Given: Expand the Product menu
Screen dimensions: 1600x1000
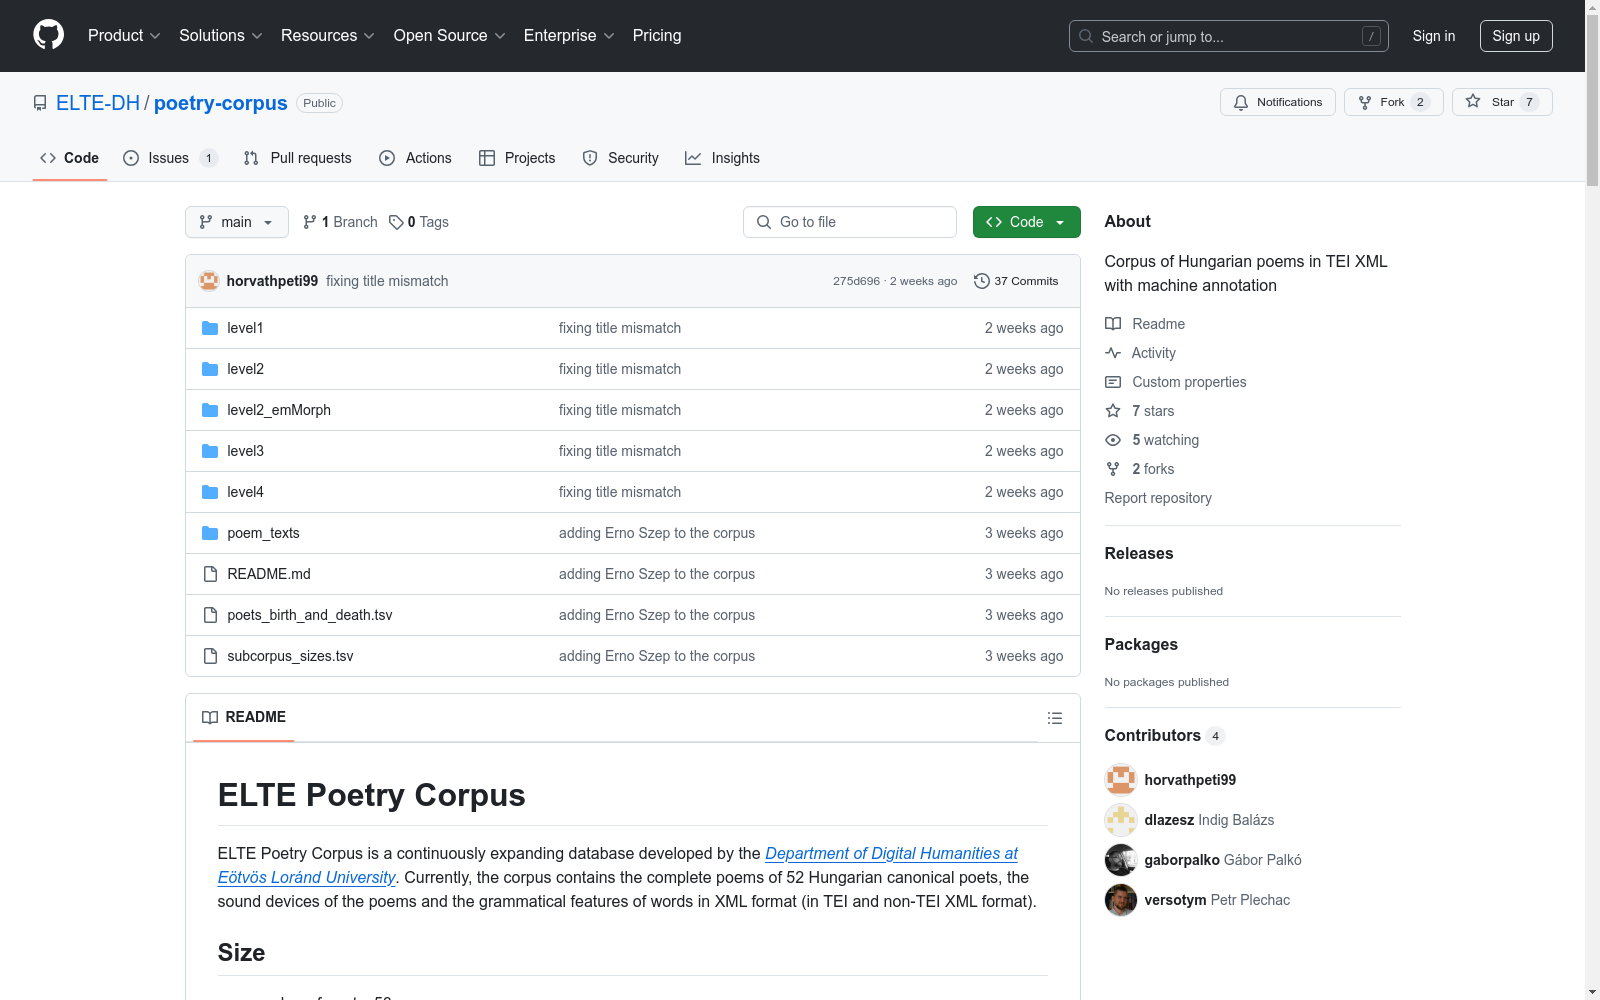Looking at the screenshot, I should click(x=124, y=36).
